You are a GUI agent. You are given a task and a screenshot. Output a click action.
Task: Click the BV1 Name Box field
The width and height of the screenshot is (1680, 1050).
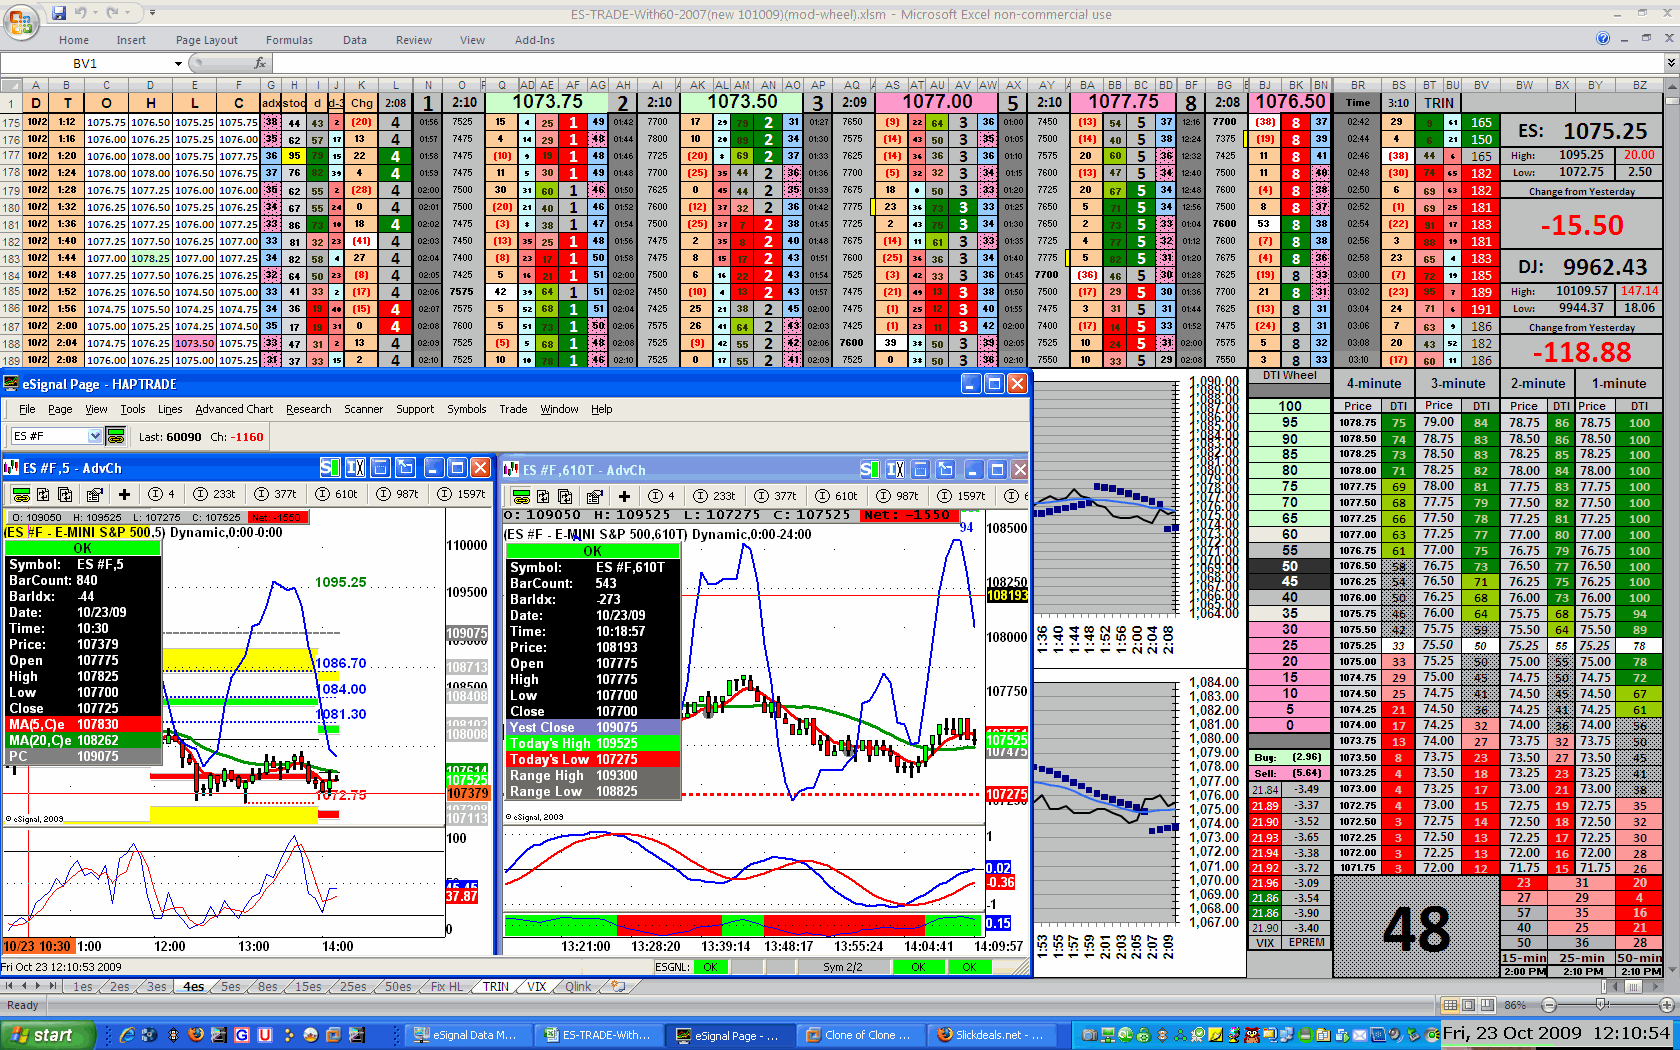coord(86,63)
